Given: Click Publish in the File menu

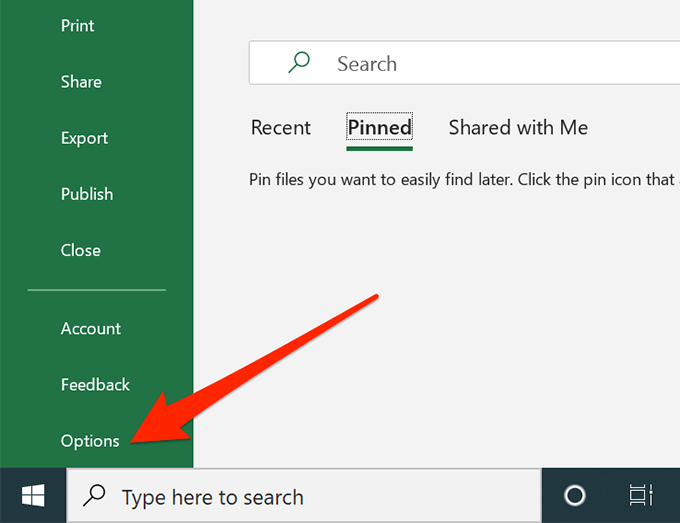Looking at the screenshot, I should click(87, 194).
